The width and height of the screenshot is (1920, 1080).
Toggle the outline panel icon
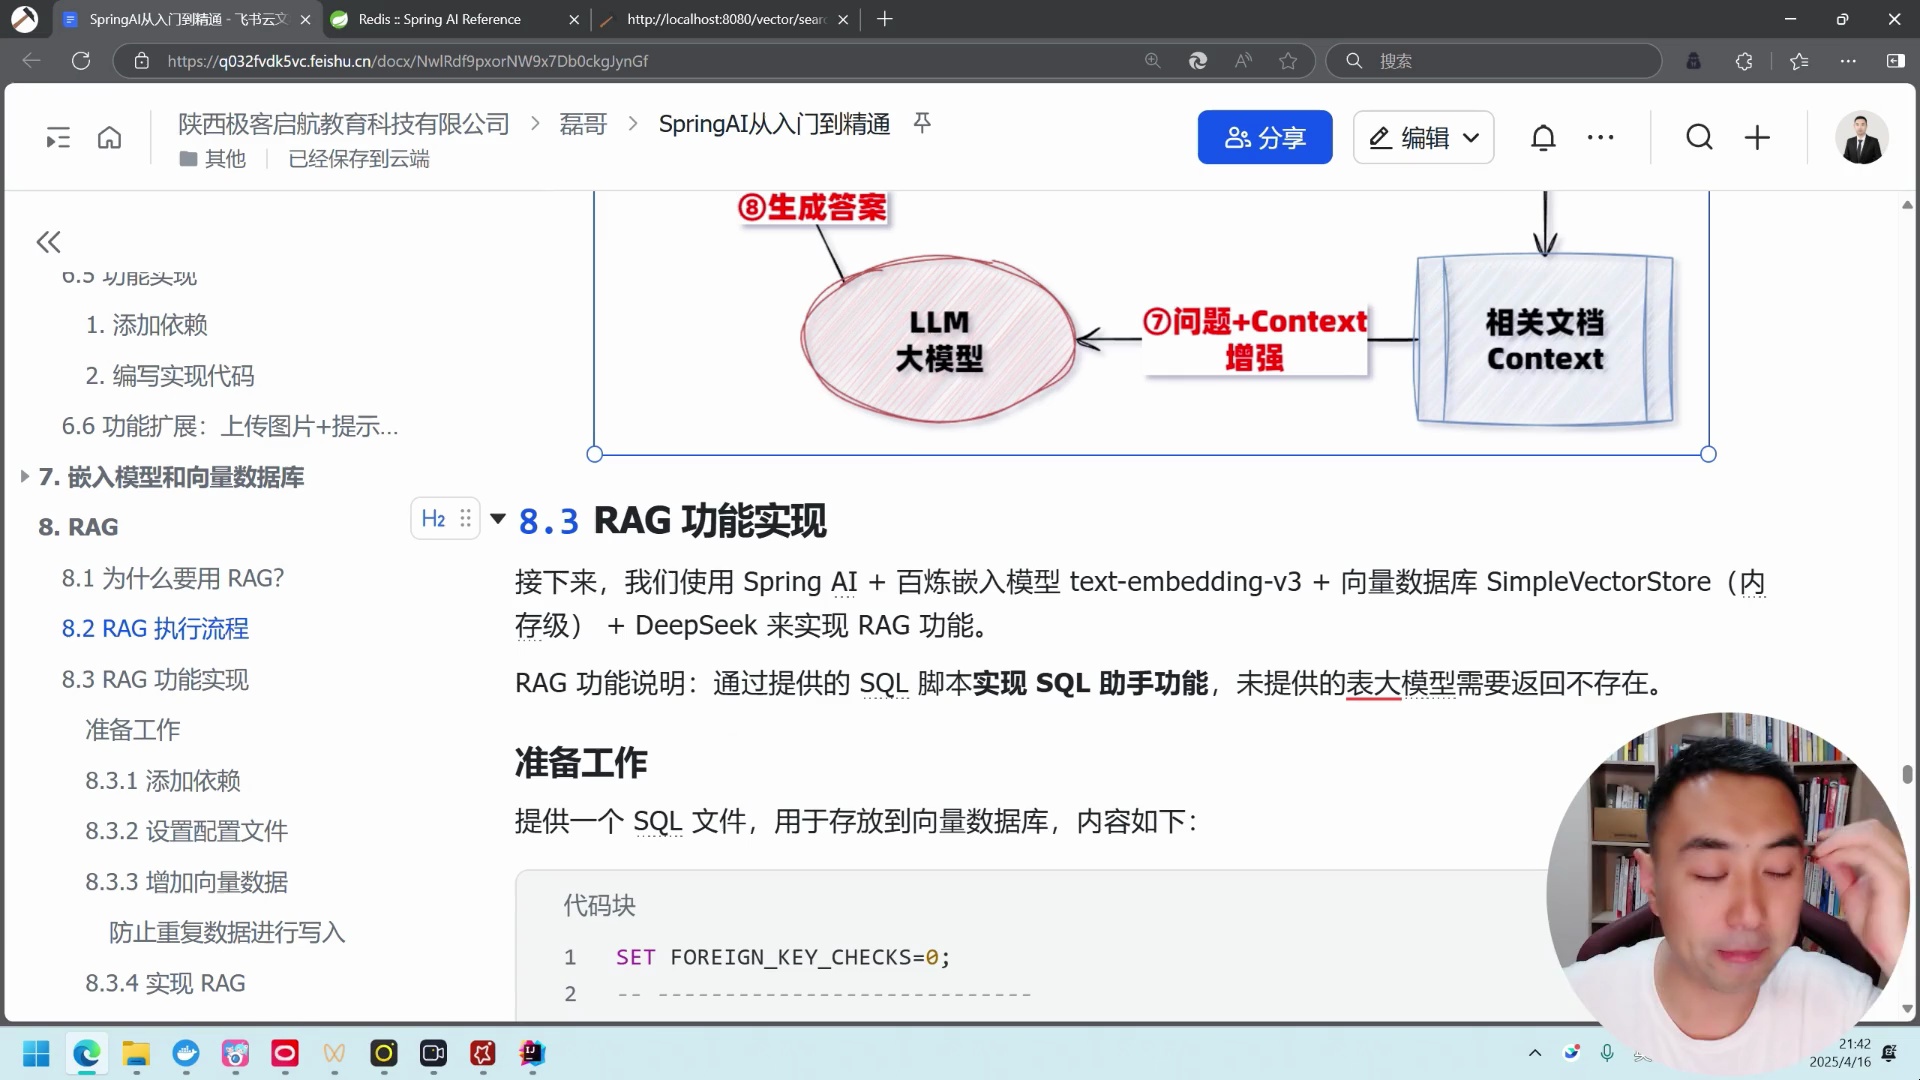pyautogui.click(x=57, y=137)
